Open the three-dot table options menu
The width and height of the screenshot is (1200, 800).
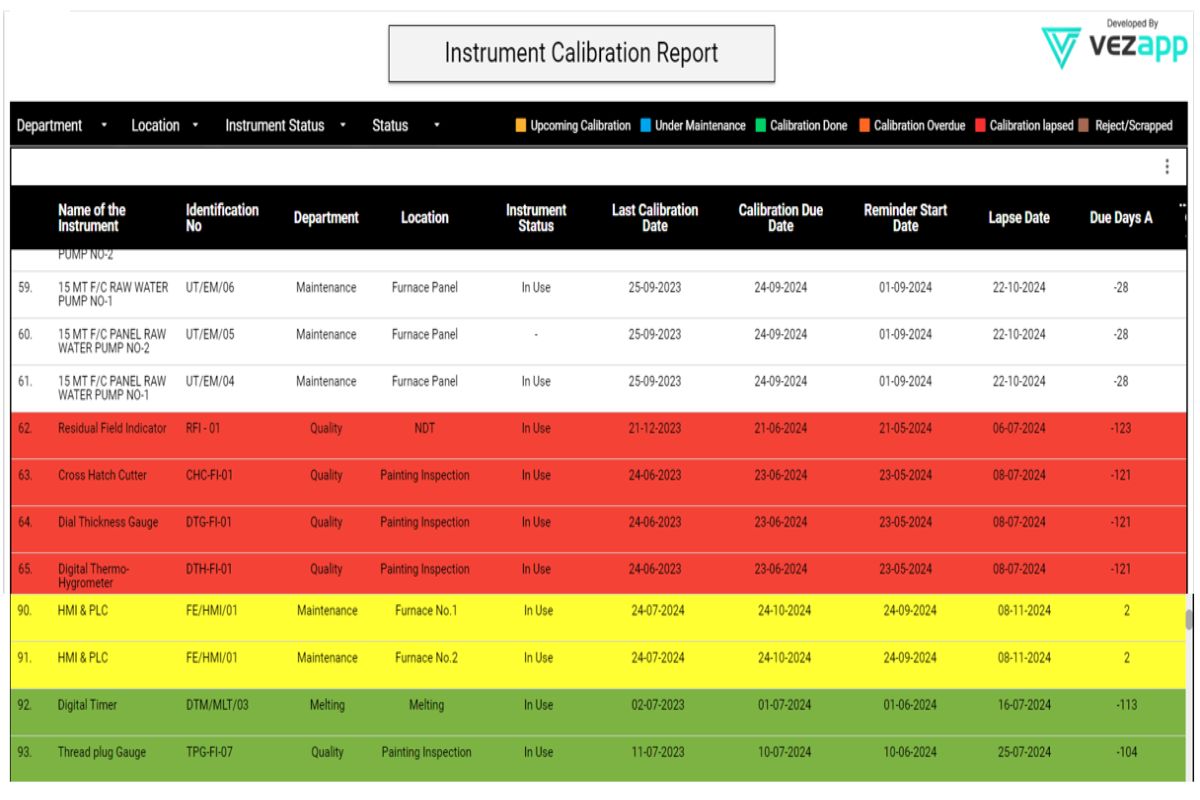1167,168
